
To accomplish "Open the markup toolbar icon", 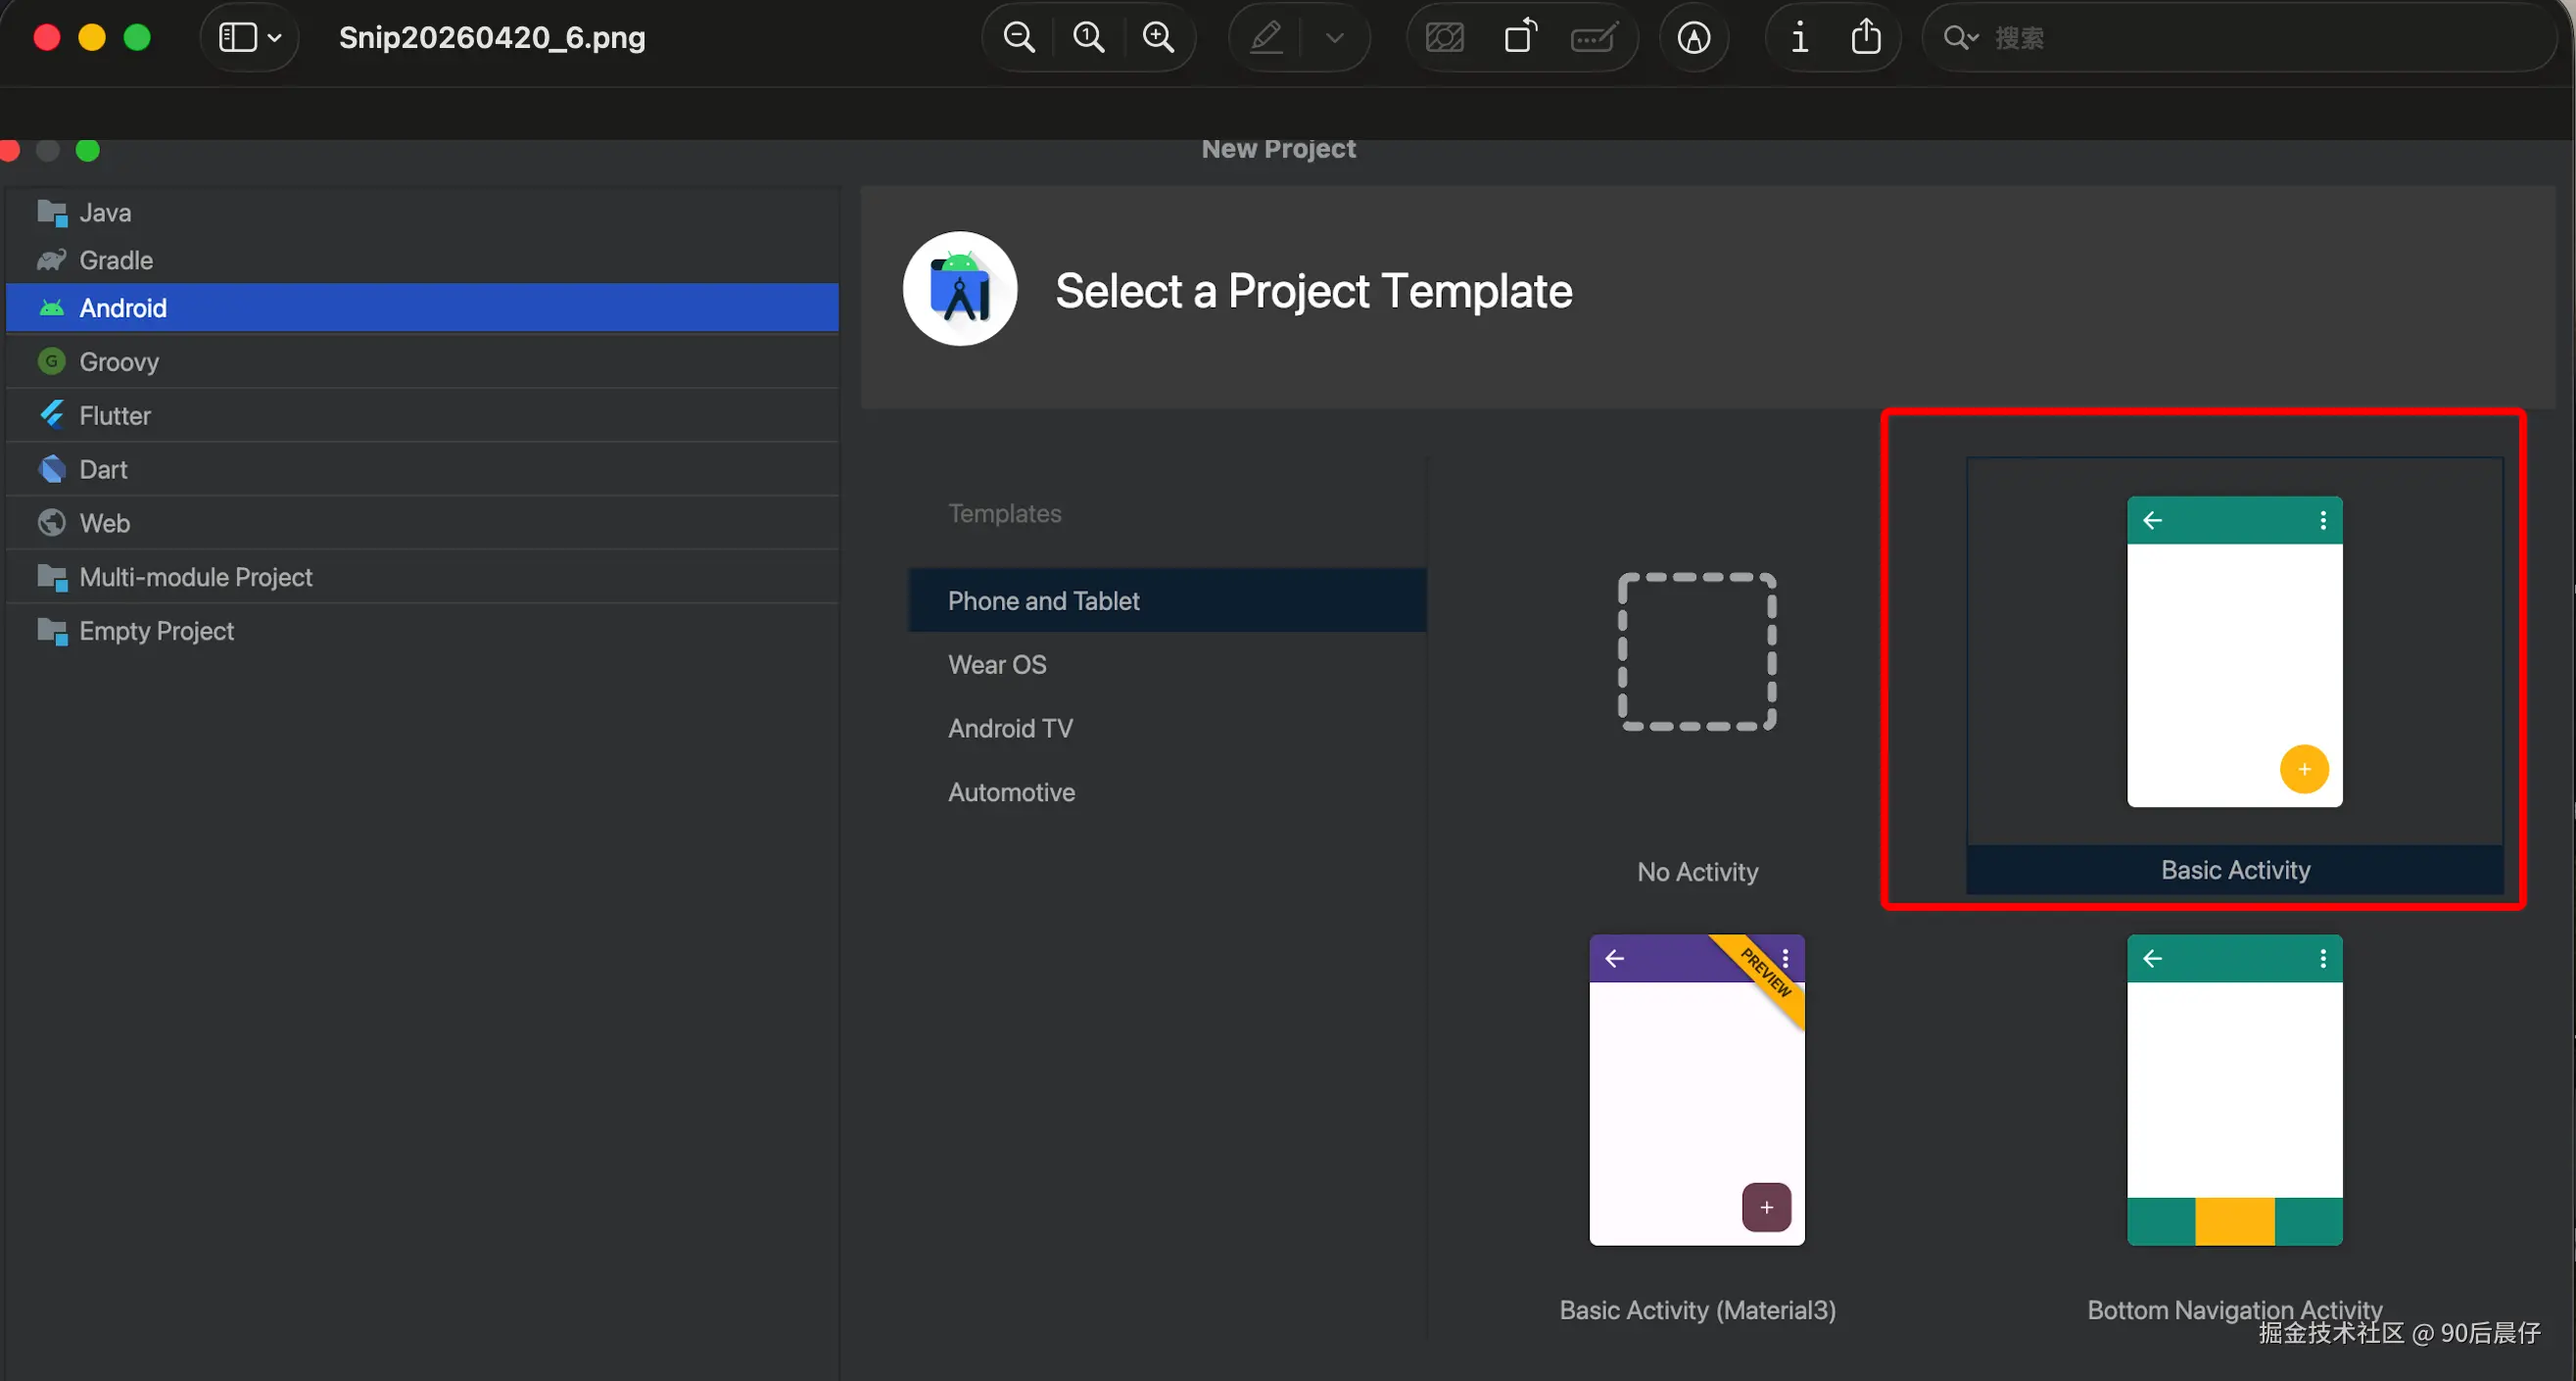I will coord(1693,38).
